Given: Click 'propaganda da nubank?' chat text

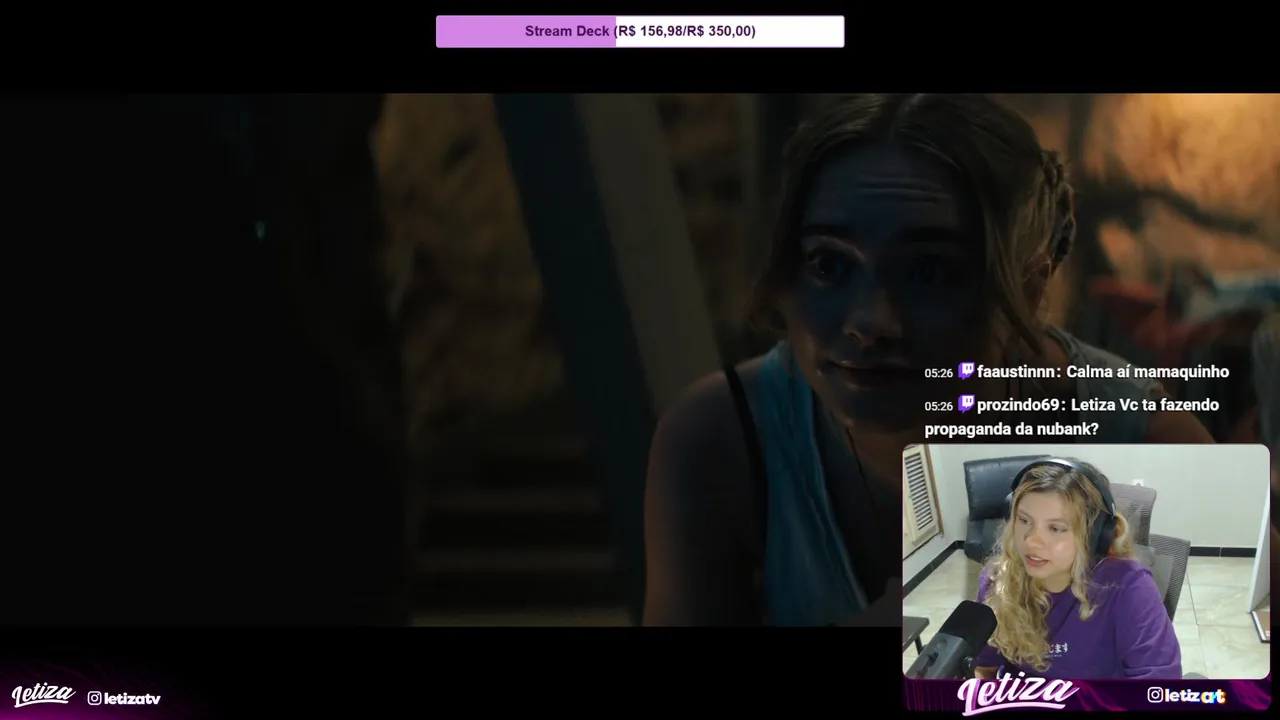Looking at the screenshot, I should pos(1011,429).
